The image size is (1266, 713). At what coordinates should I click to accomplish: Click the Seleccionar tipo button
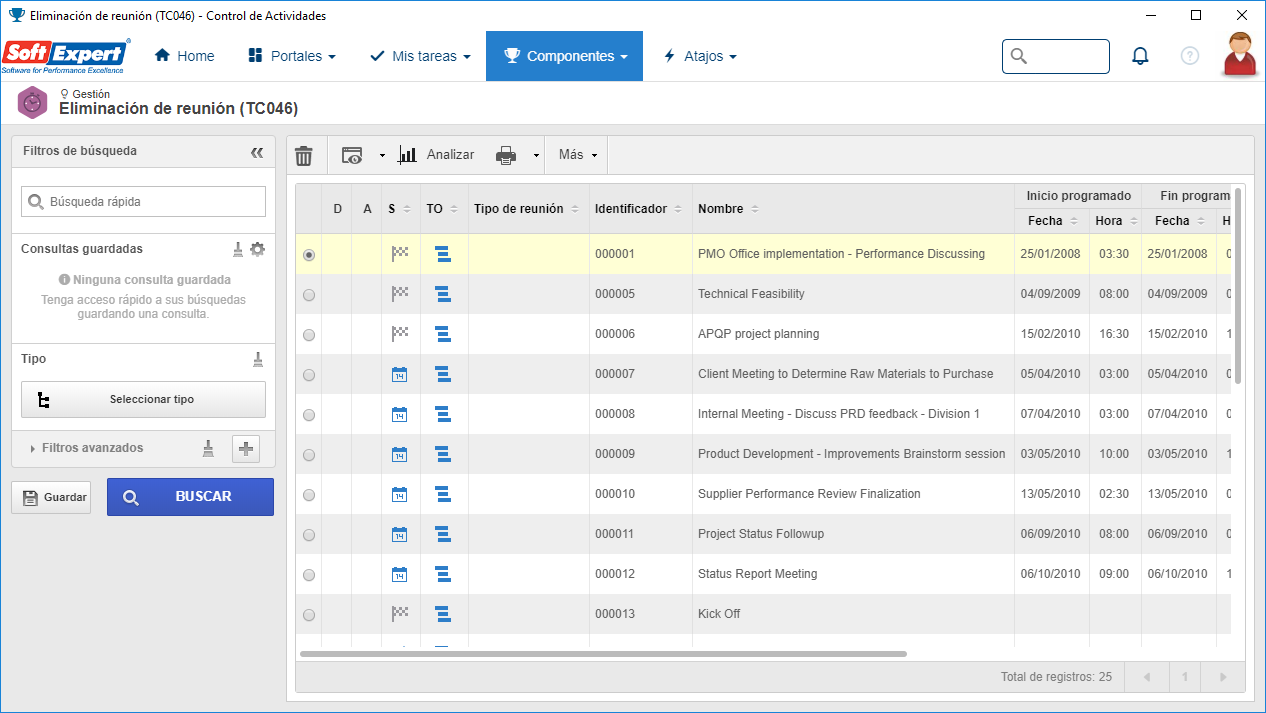click(x=143, y=399)
